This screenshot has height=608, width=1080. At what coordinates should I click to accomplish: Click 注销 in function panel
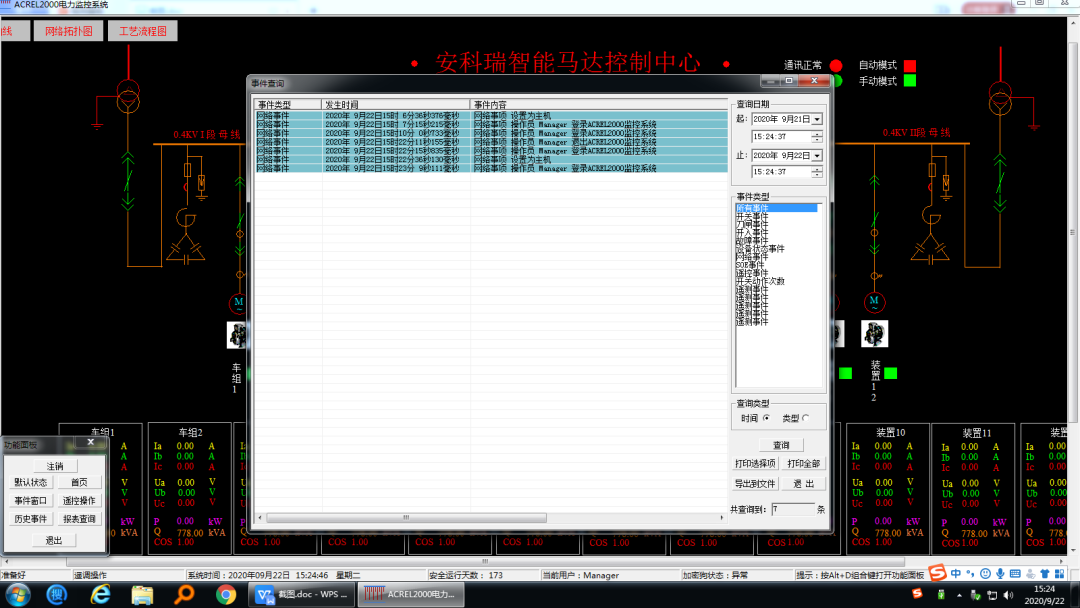point(55,466)
